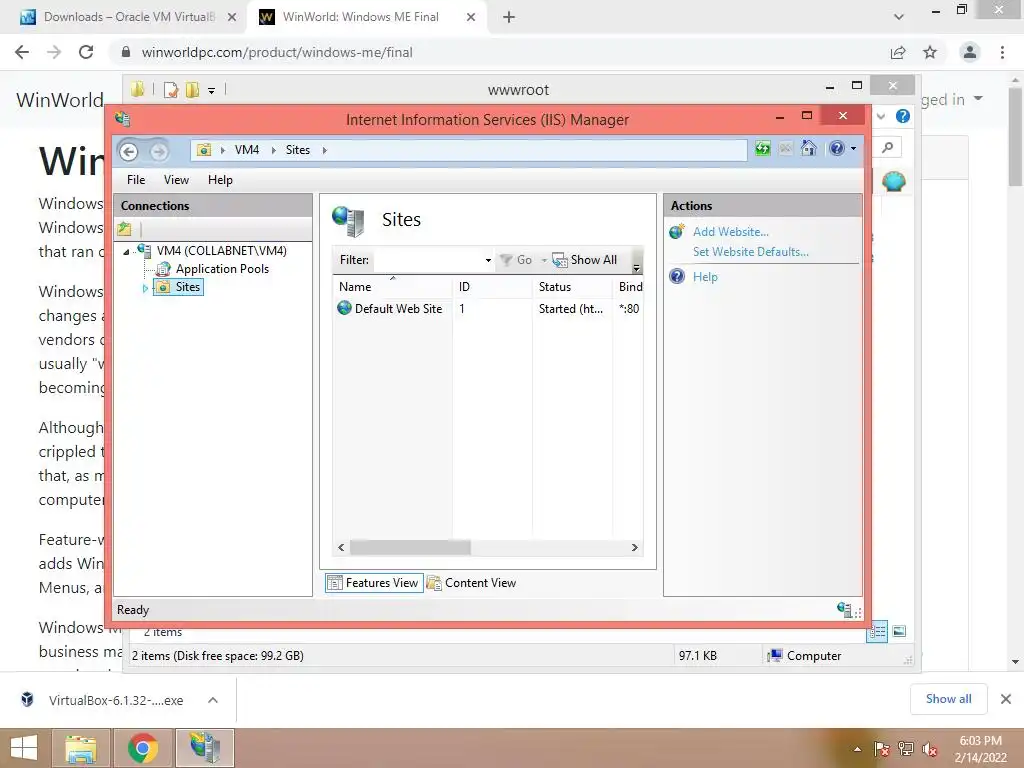This screenshot has width=1024, height=768.
Task: Open the filter toolbar overflow arrow
Action: pos(636,268)
